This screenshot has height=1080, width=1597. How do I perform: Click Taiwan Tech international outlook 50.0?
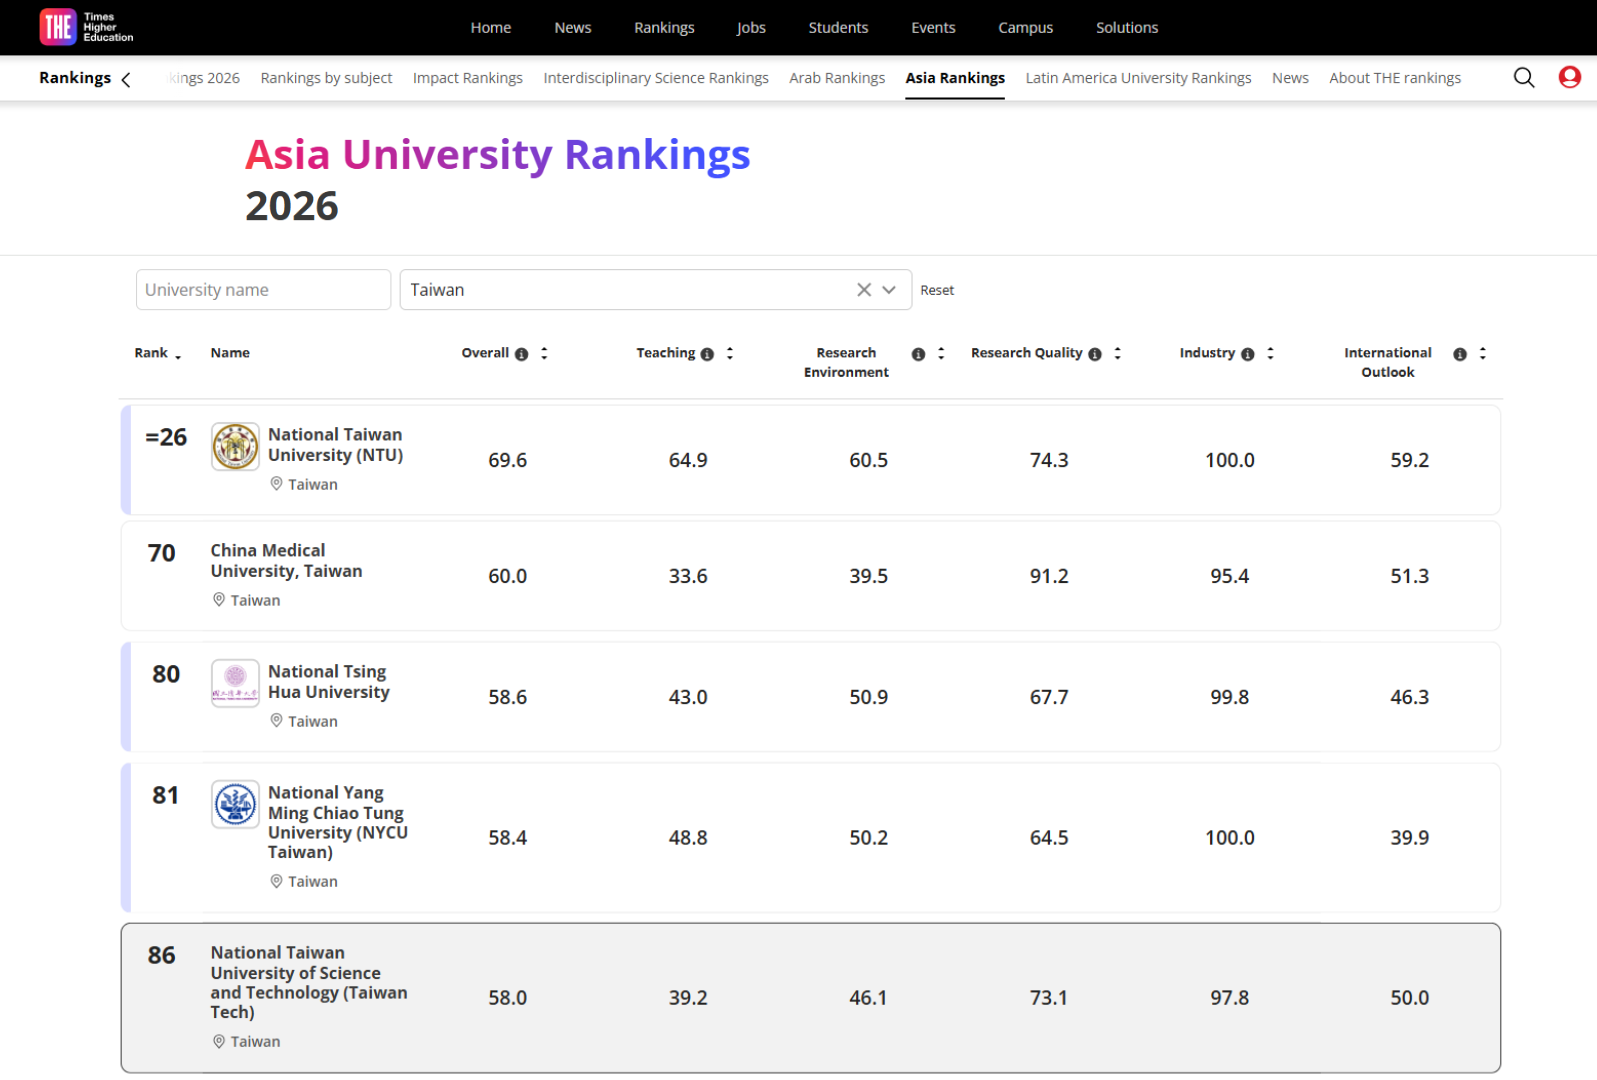point(1409,998)
